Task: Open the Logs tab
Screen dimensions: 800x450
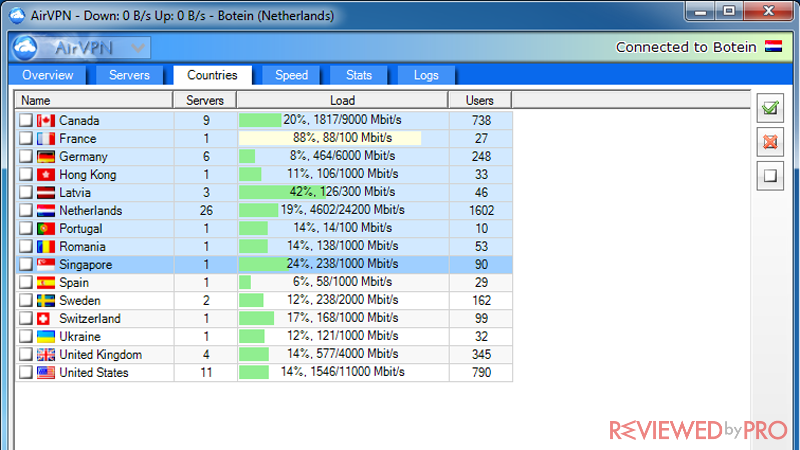Action: 426,75
